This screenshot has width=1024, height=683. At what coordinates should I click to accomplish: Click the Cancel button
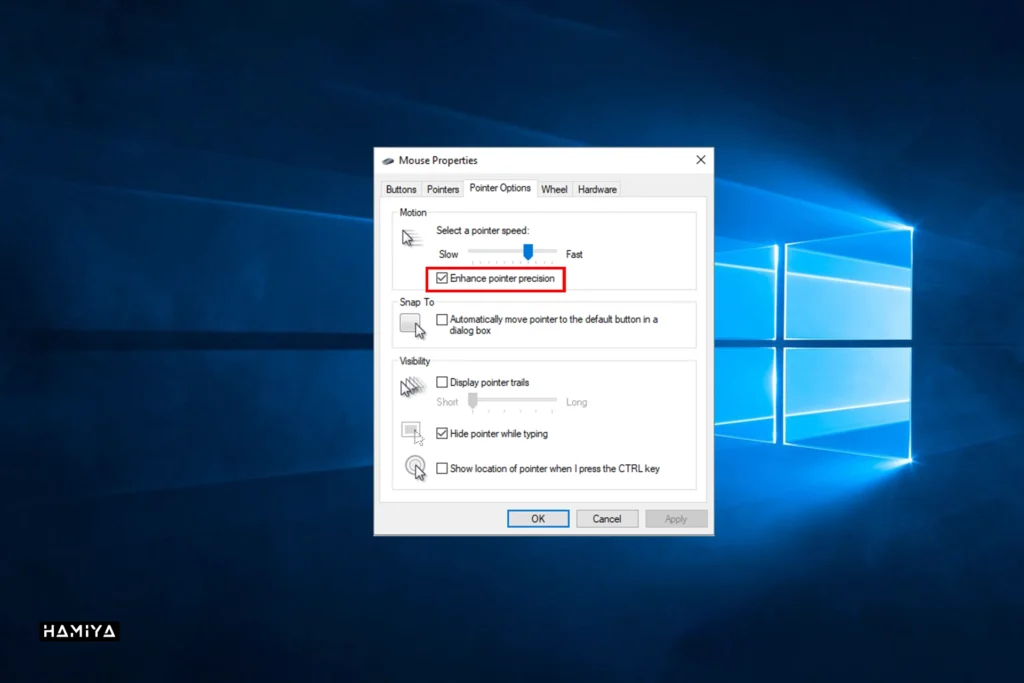(607, 518)
